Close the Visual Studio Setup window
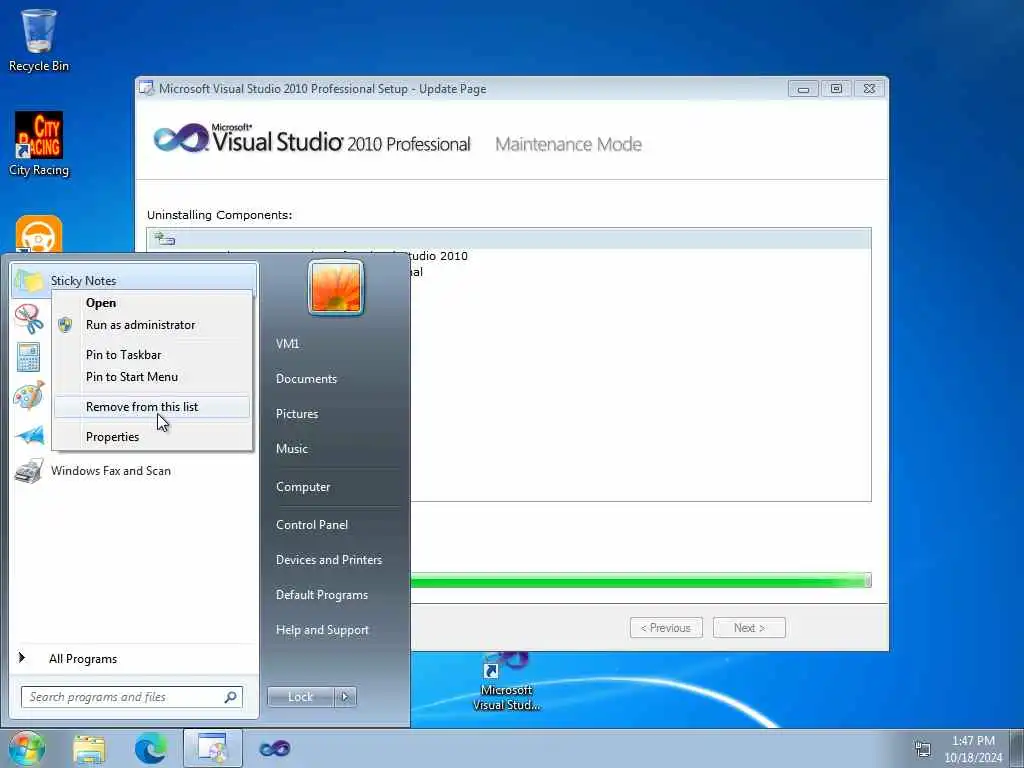This screenshot has width=1024, height=768. pos(869,89)
